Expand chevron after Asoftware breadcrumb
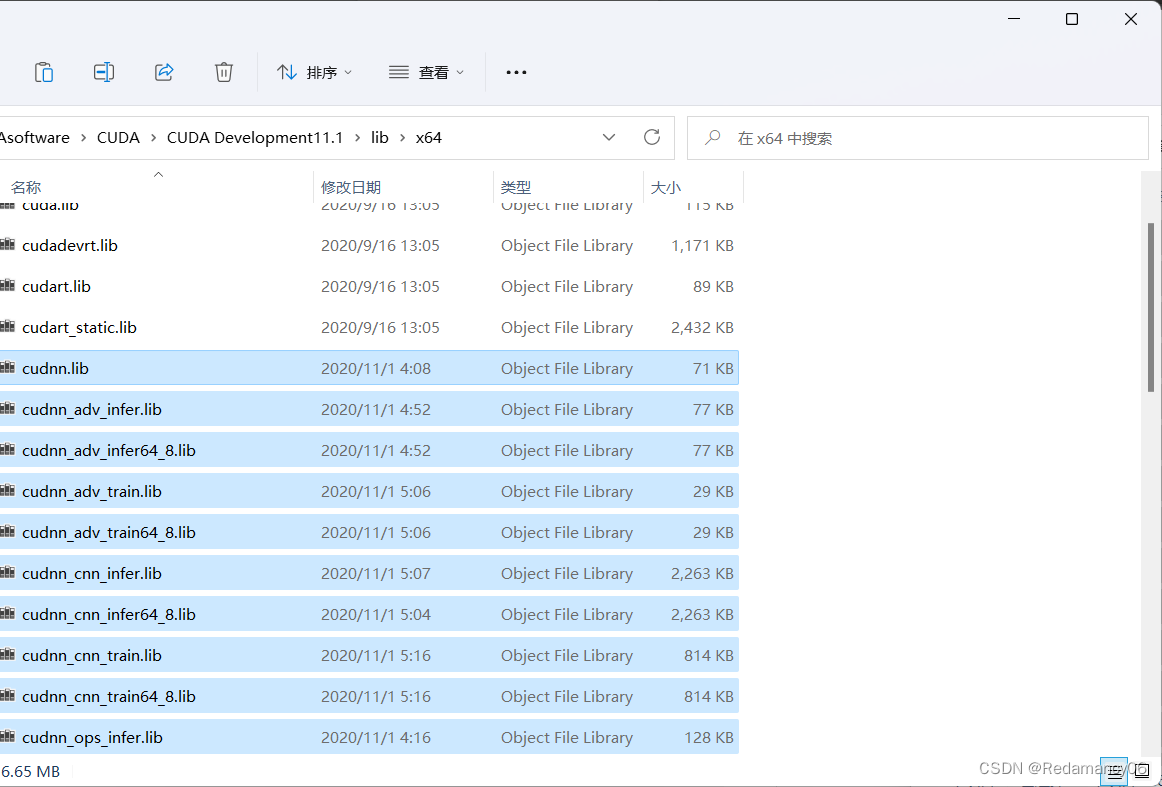Screen dimensions: 1162x787 83,138
